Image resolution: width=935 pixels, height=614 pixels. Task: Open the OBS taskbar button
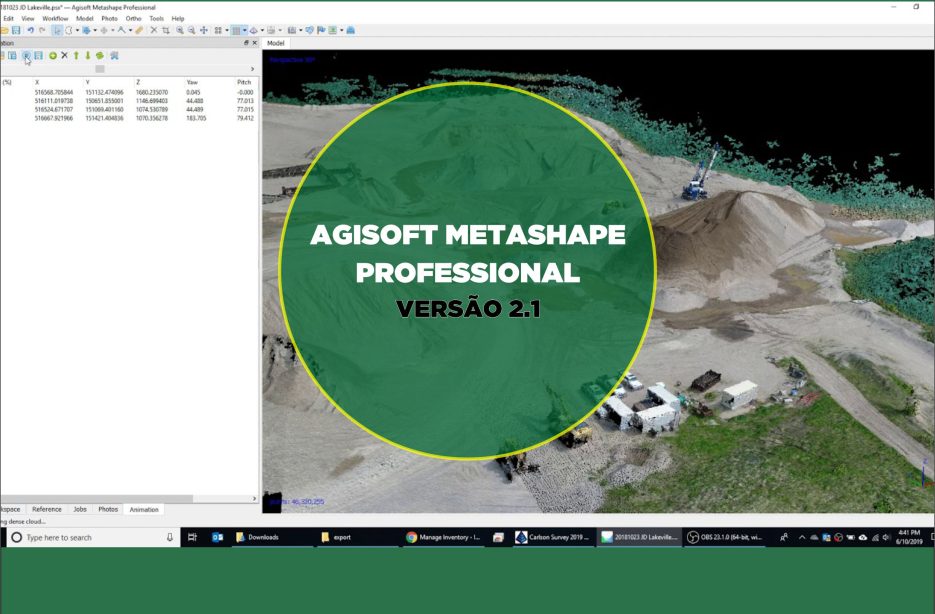click(x=725, y=537)
